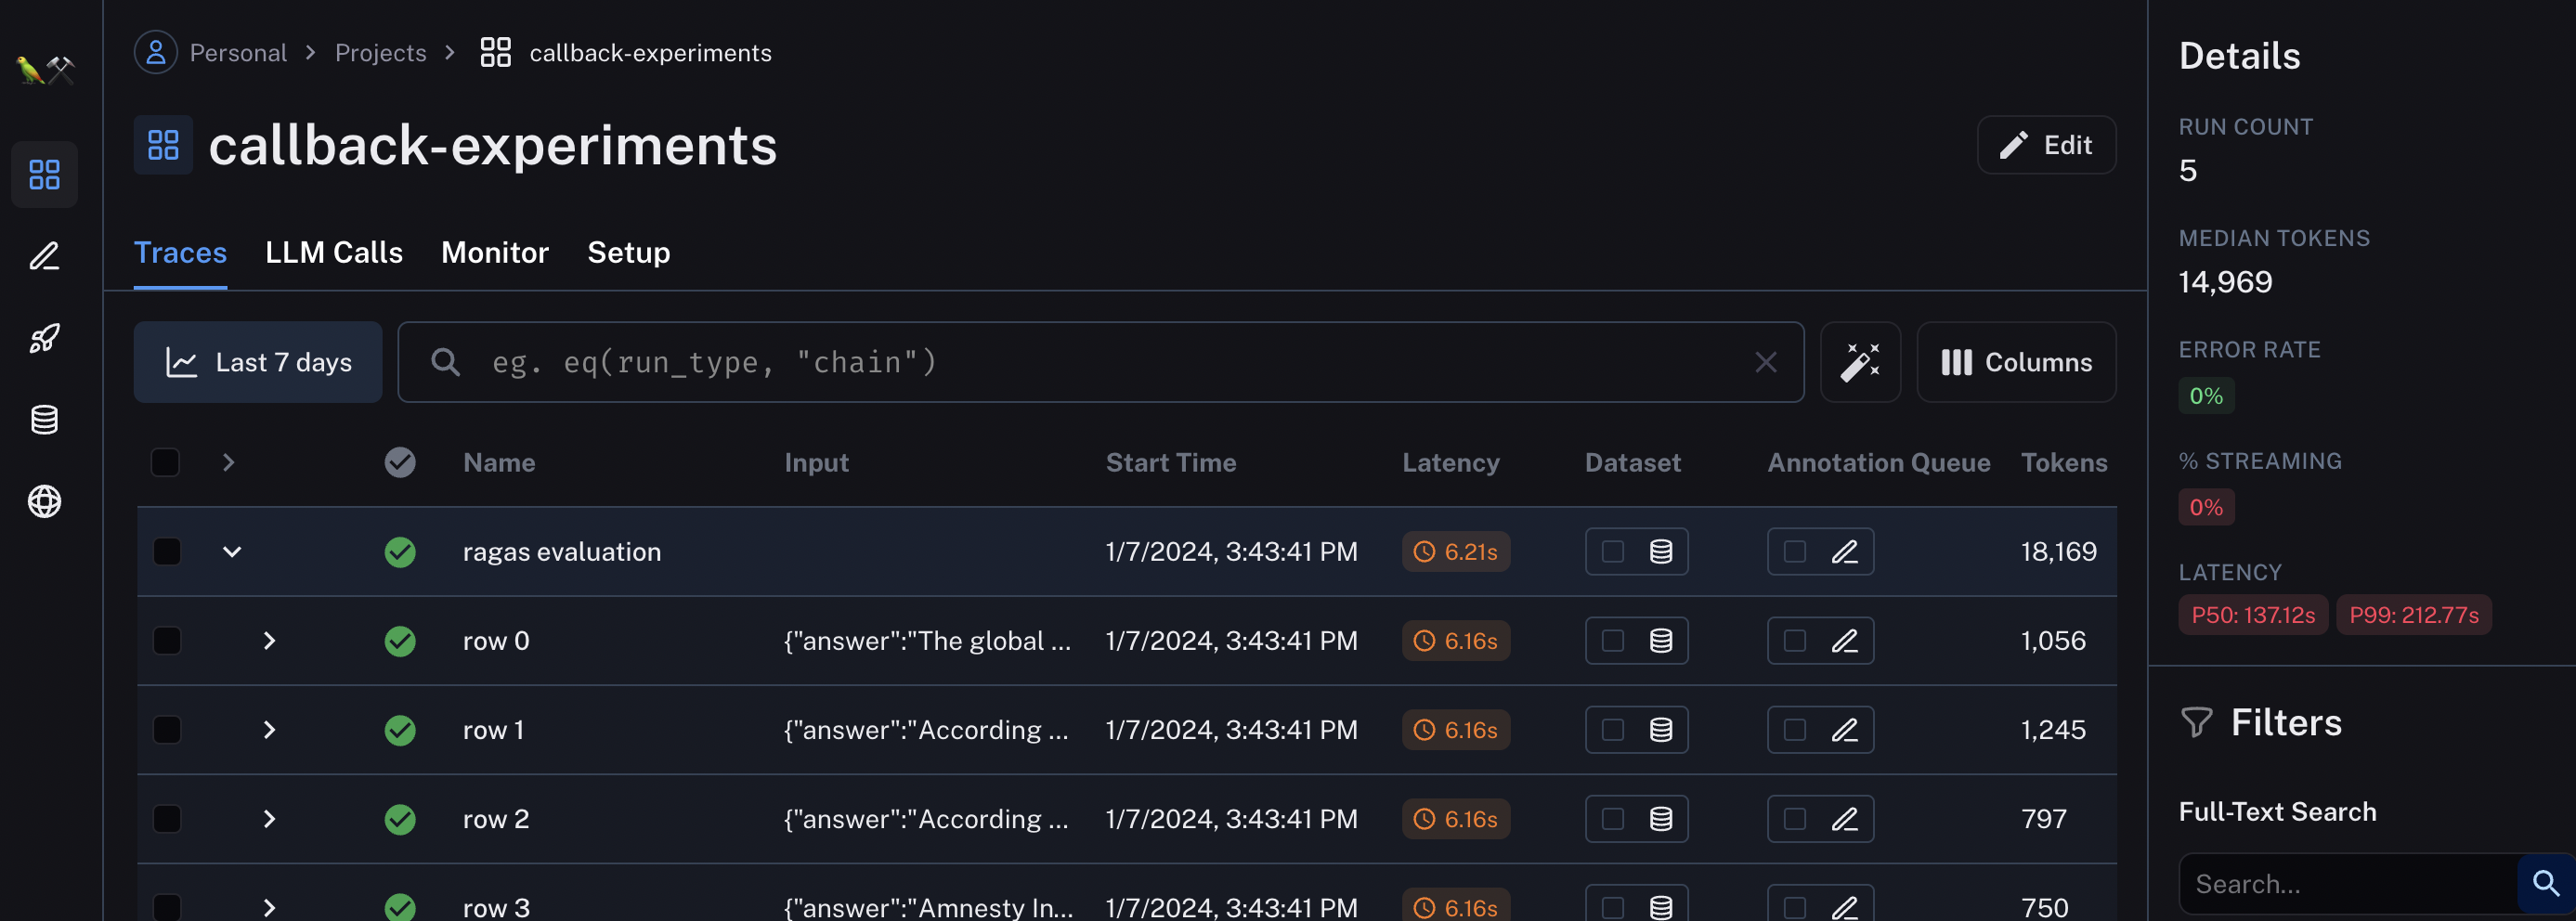The image size is (2576, 921).
Task: Switch to the Monitor tab
Action: tap(494, 253)
